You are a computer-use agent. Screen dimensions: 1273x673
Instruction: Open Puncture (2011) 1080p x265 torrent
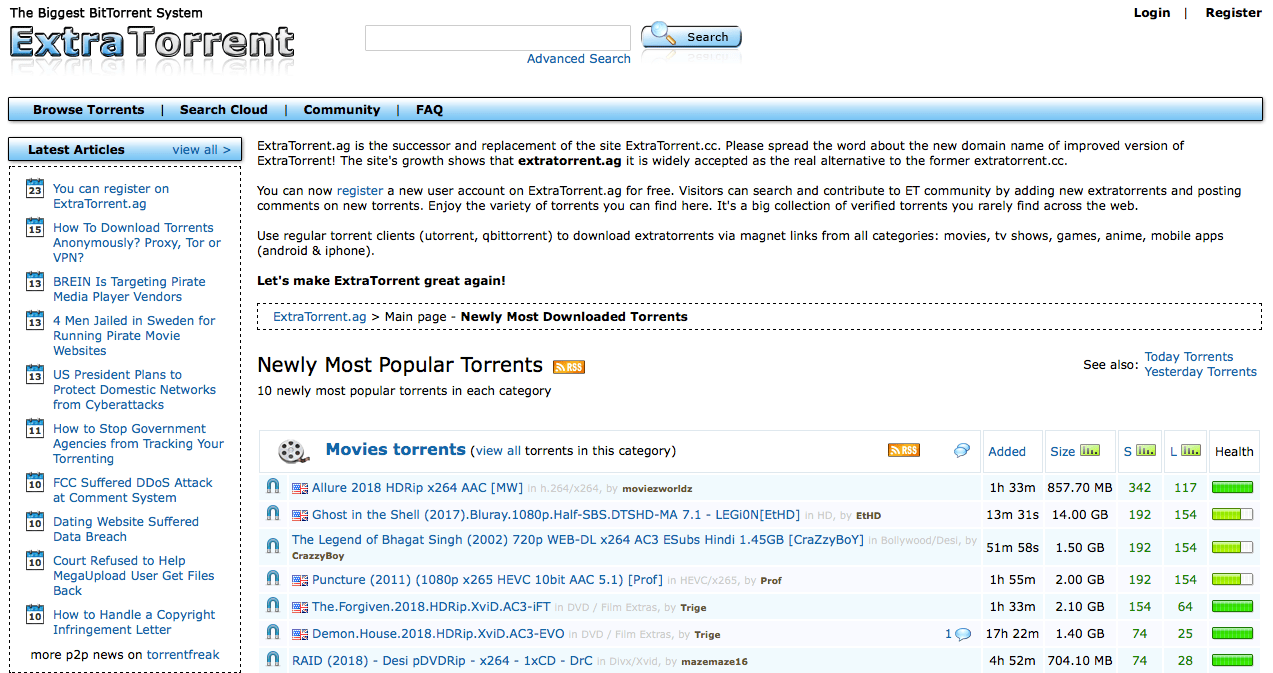click(488, 579)
